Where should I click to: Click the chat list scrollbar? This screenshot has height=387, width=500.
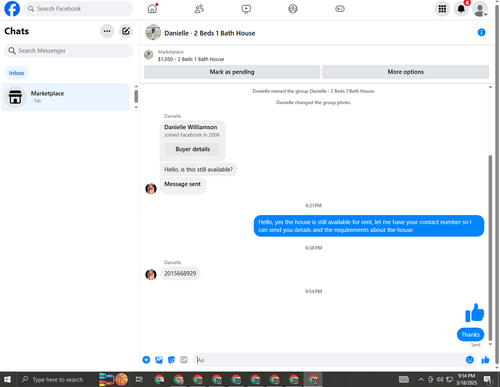(x=136, y=97)
